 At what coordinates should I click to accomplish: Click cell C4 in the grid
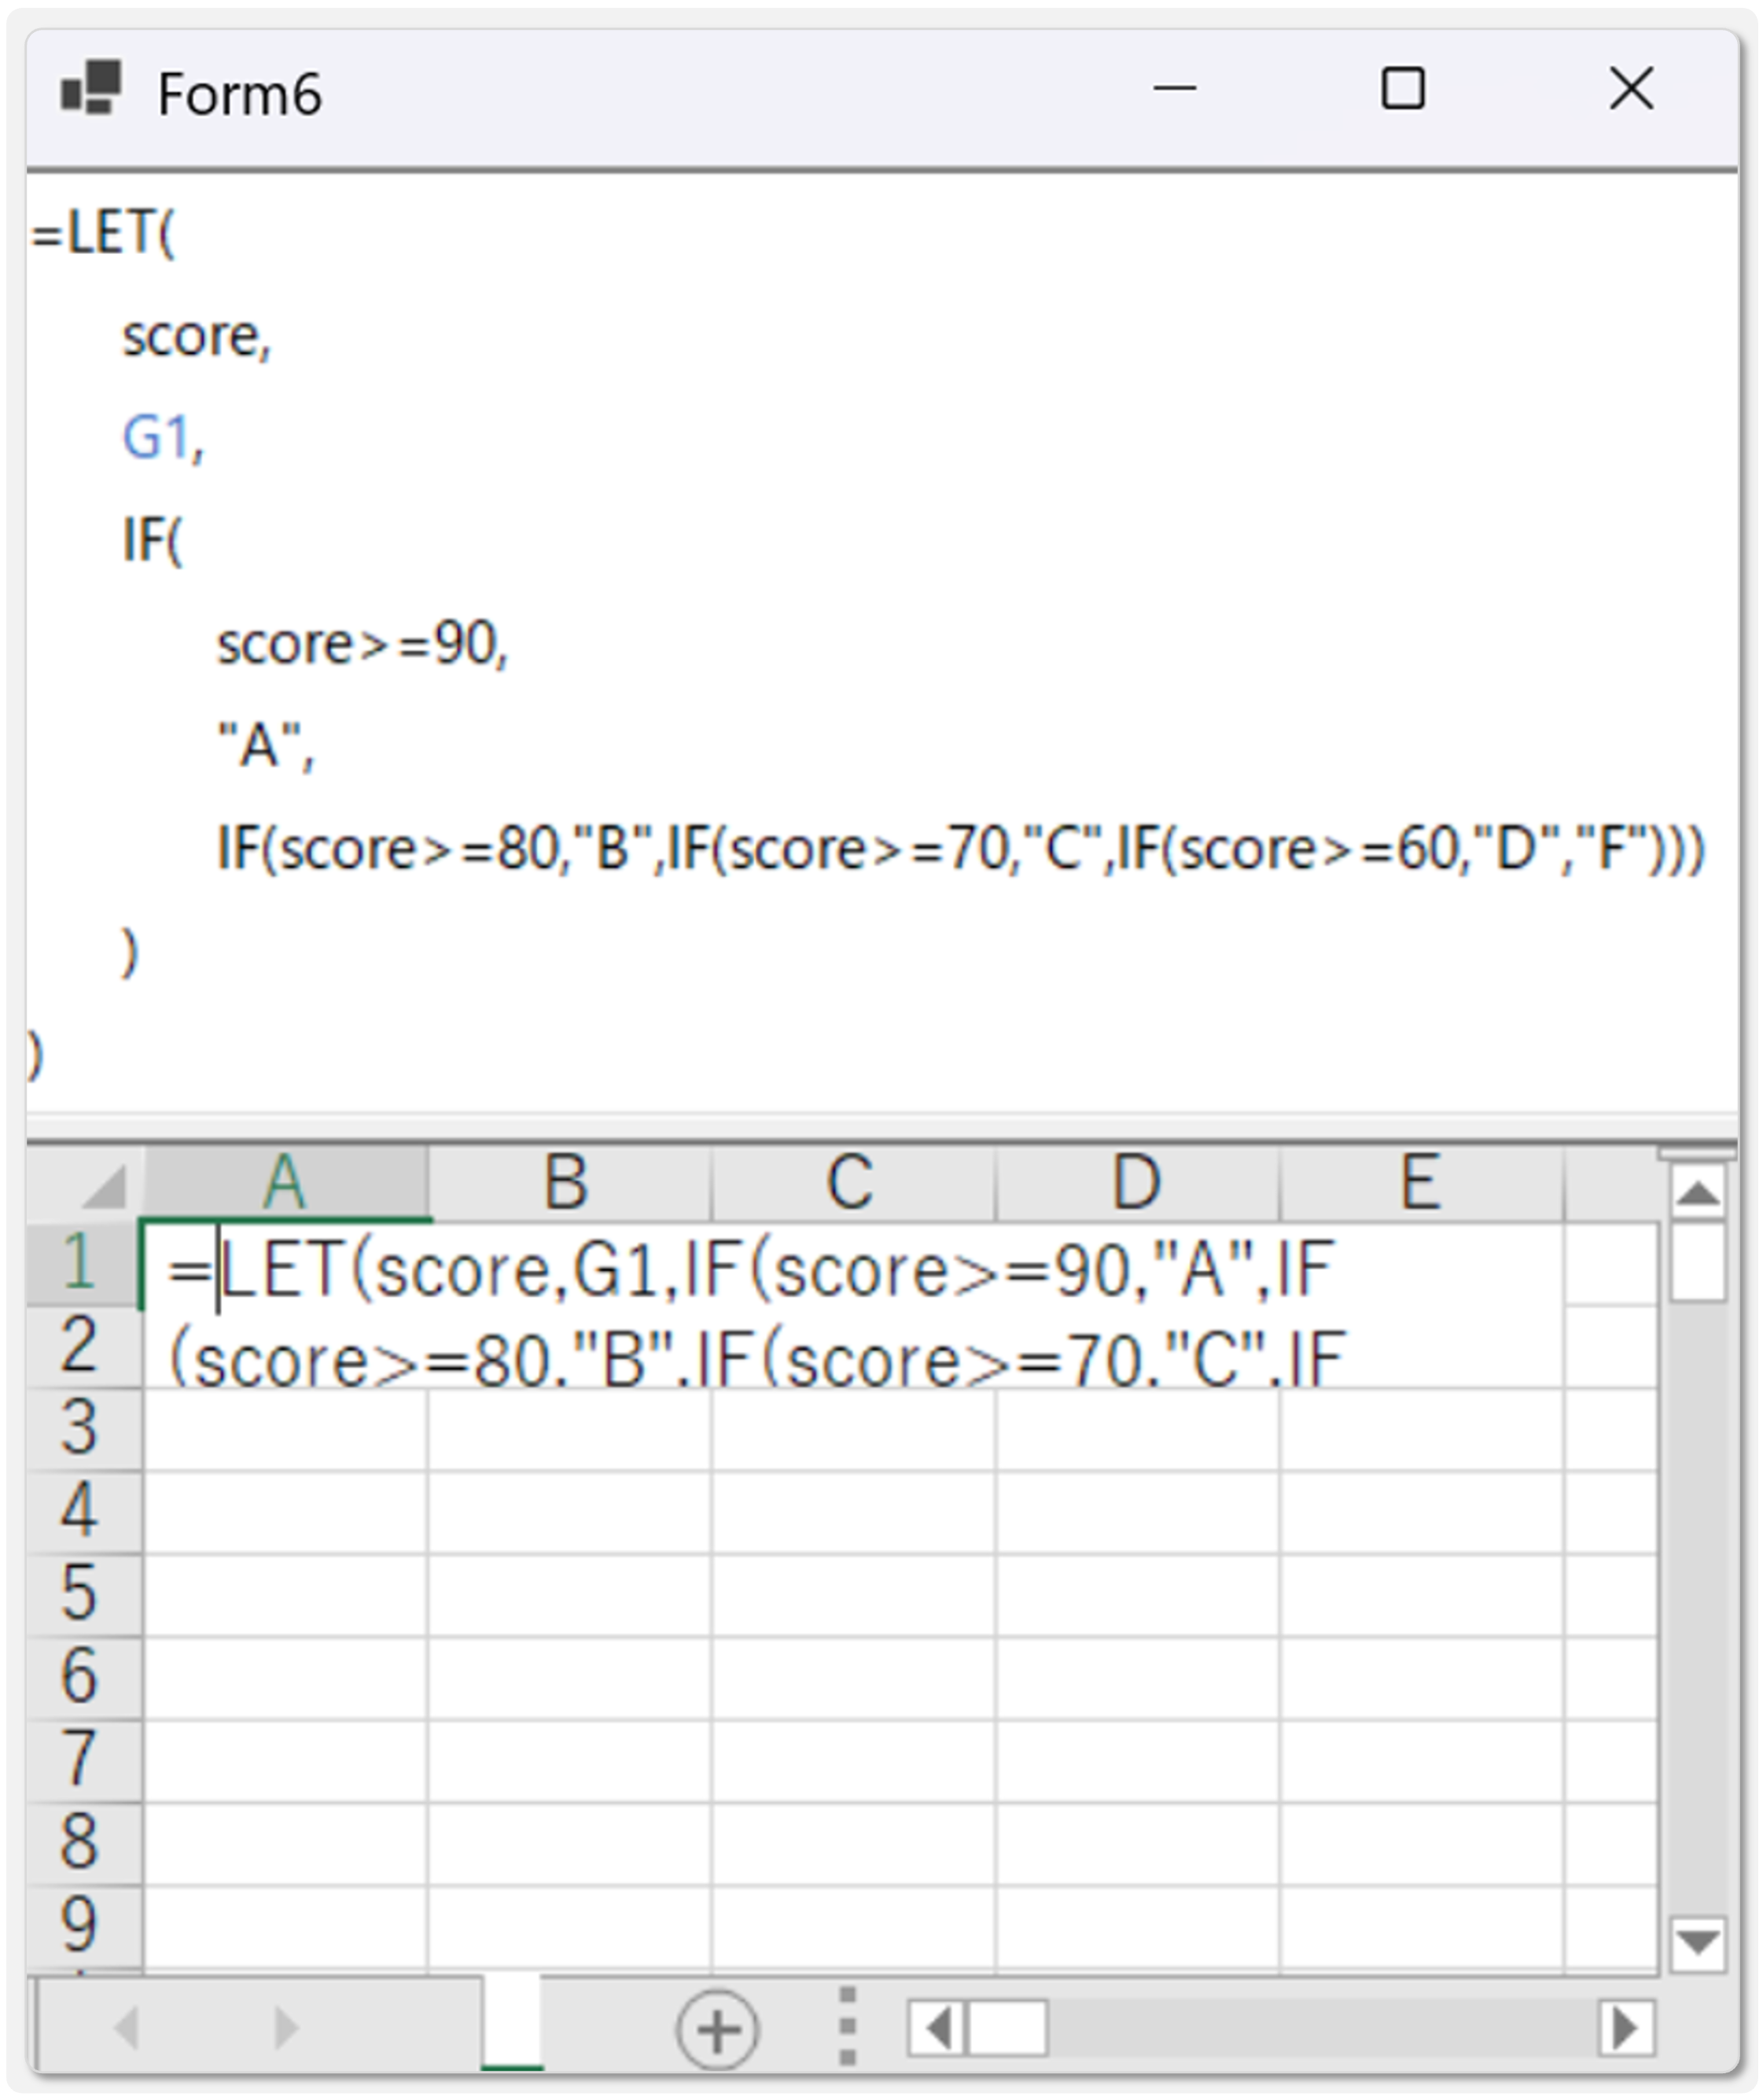pyautogui.click(x=853, y=1512)
